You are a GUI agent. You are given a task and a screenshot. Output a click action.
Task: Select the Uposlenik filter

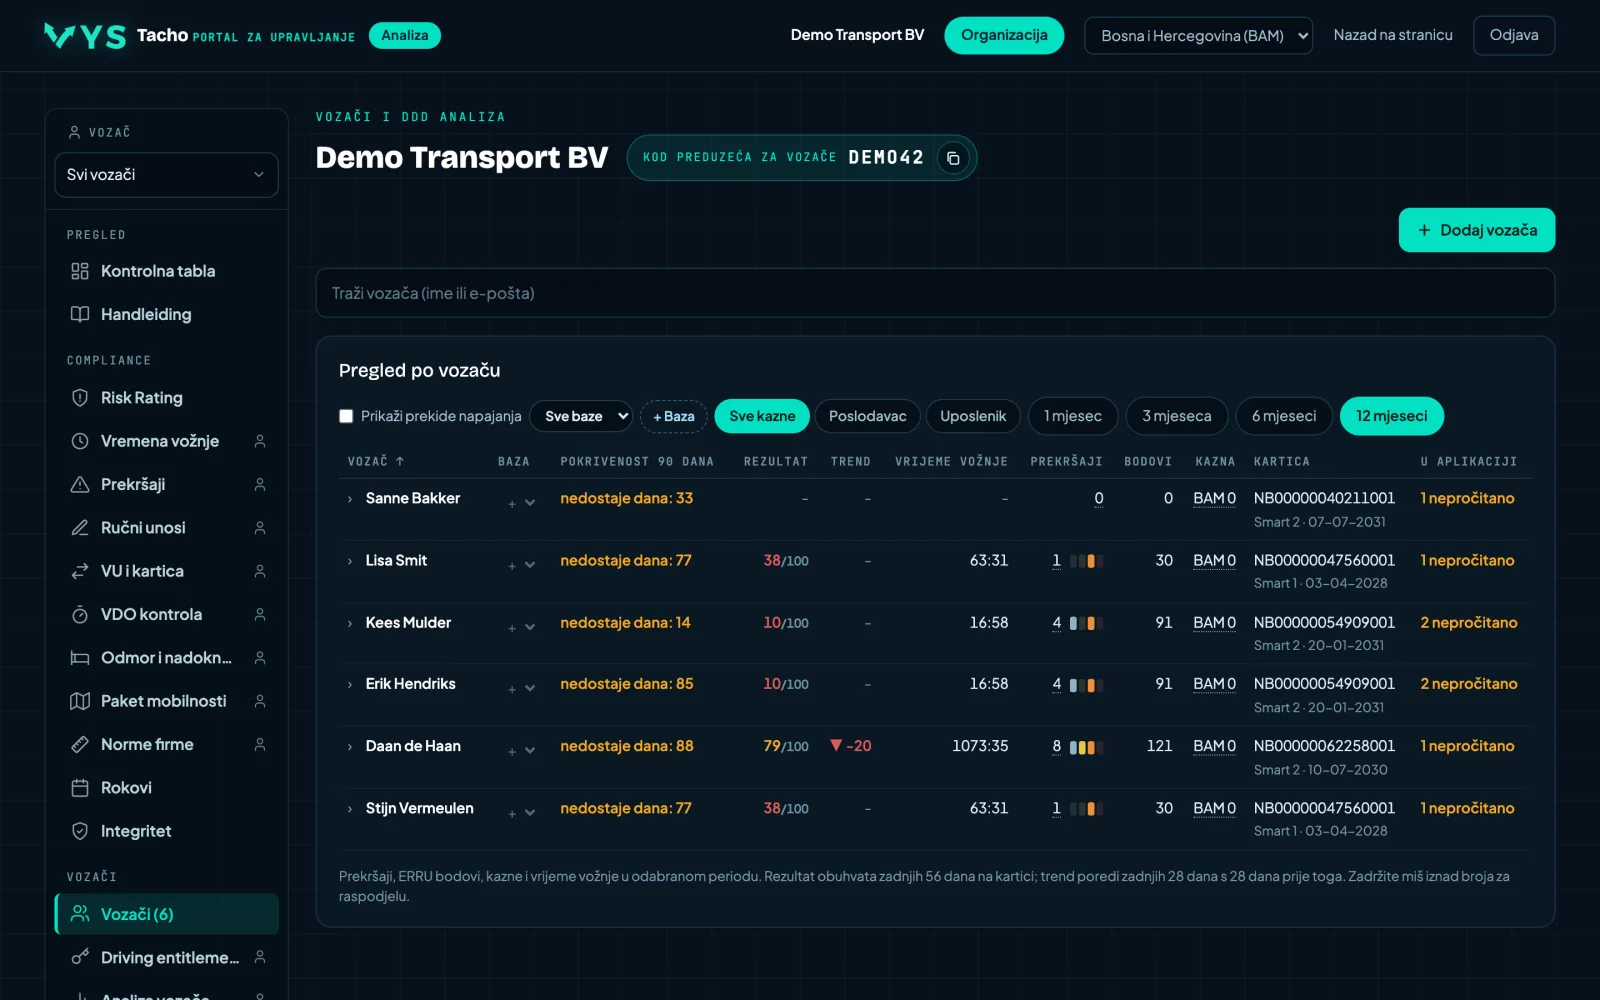click(x=973, y=416)
